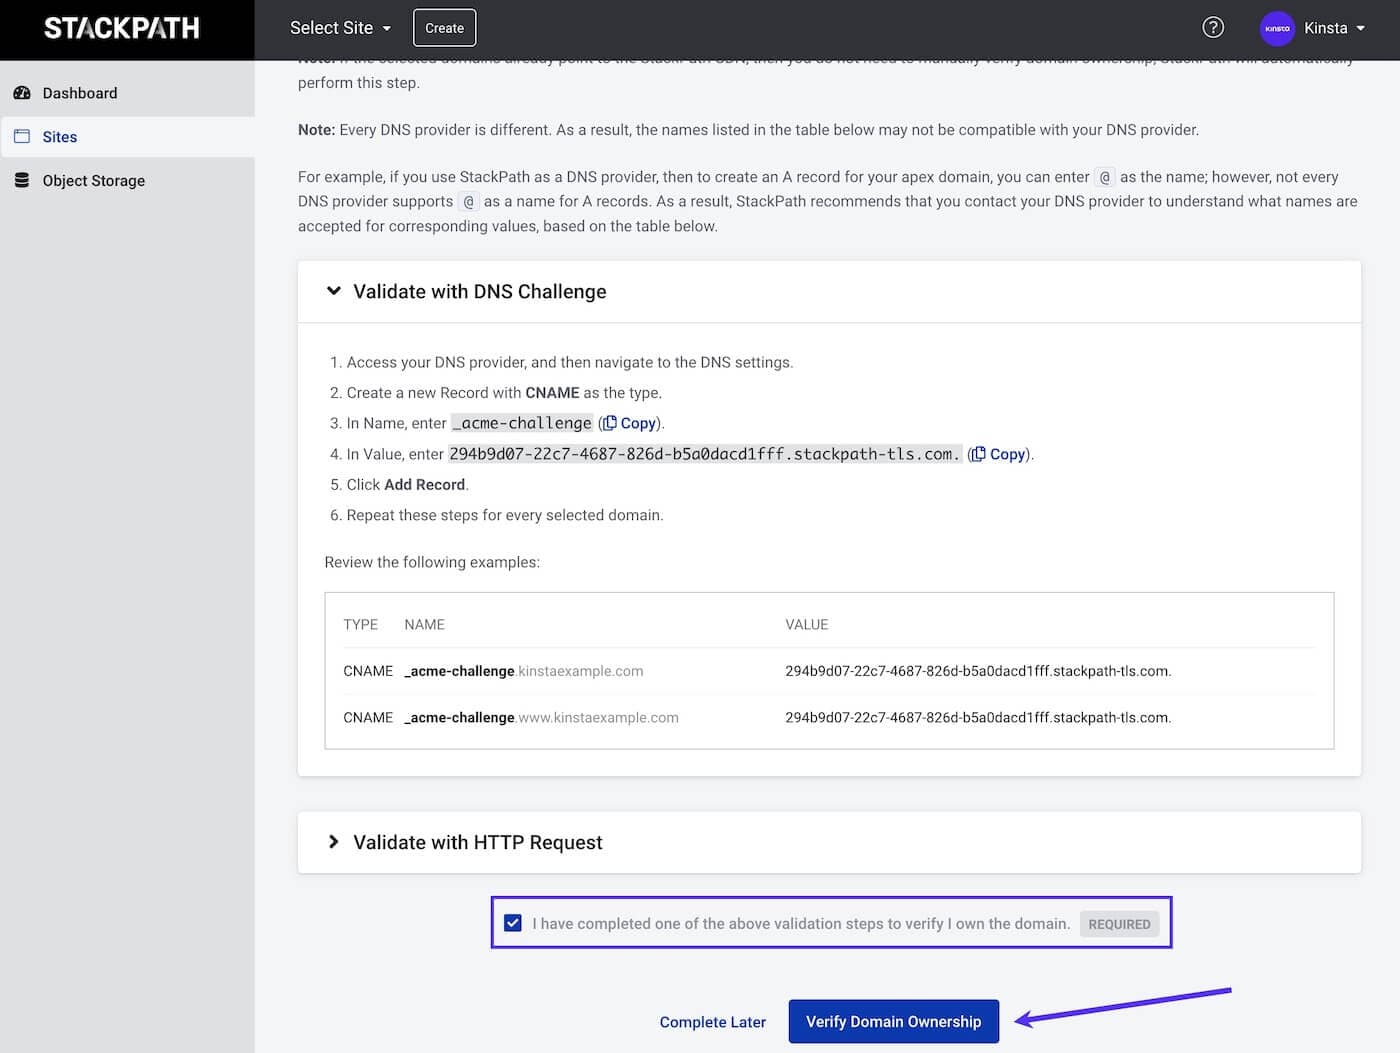The width and height of the screenshot is (1400, 1053).
Task: Open the Kinsta account dropdown arrow
Action: pos(1362,28)
